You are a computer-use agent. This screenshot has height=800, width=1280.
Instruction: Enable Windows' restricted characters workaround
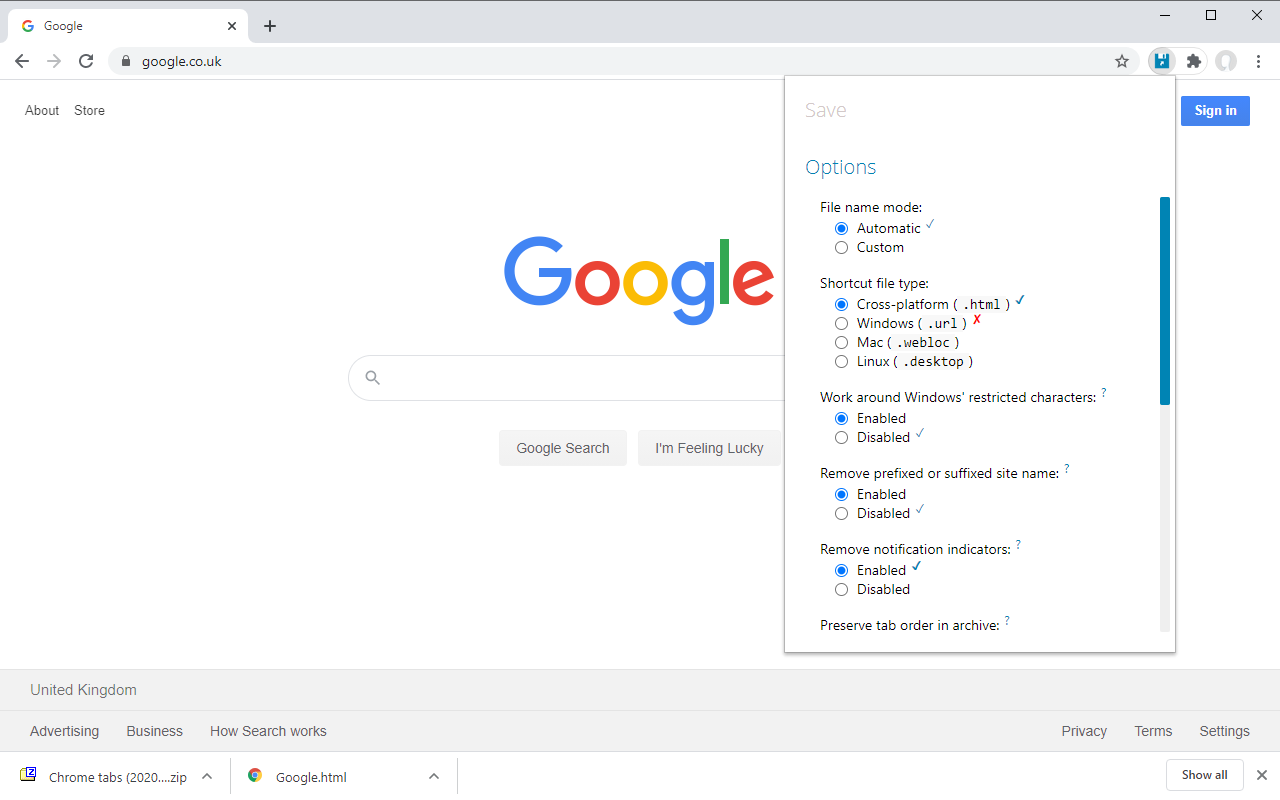click(841, 419)
